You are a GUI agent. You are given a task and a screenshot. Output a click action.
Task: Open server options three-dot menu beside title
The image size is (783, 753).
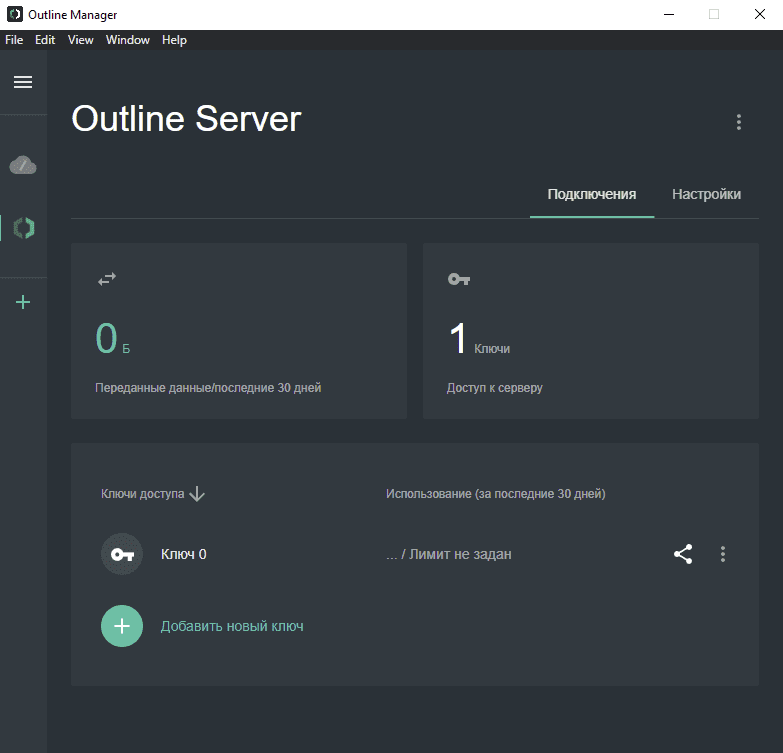coord(739,122)
